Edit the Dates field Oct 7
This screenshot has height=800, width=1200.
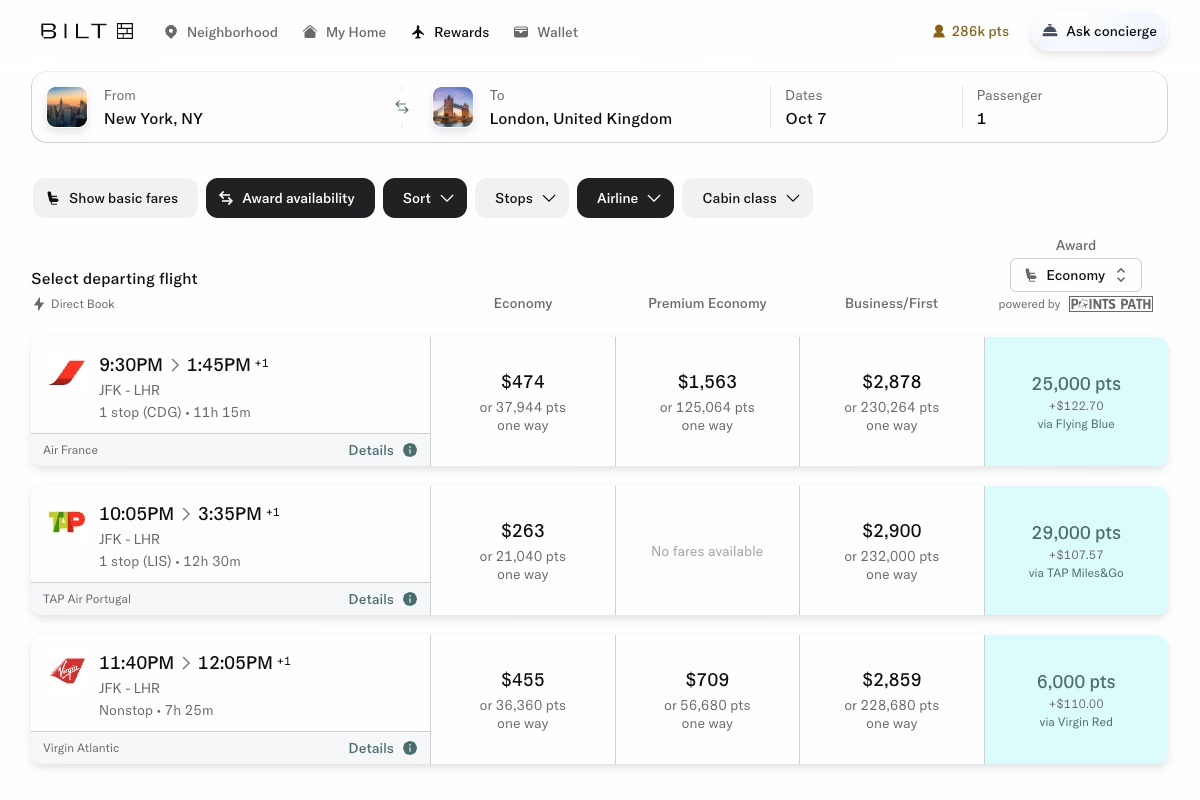860,107
